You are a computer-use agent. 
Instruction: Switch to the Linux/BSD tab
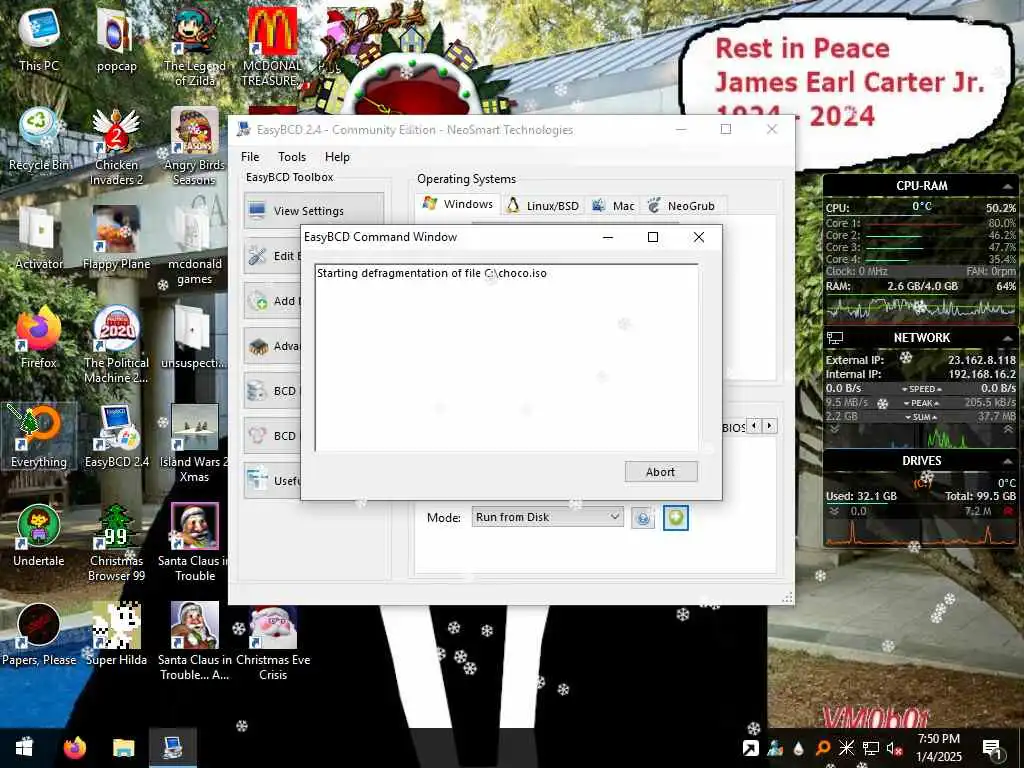point(543,206)
